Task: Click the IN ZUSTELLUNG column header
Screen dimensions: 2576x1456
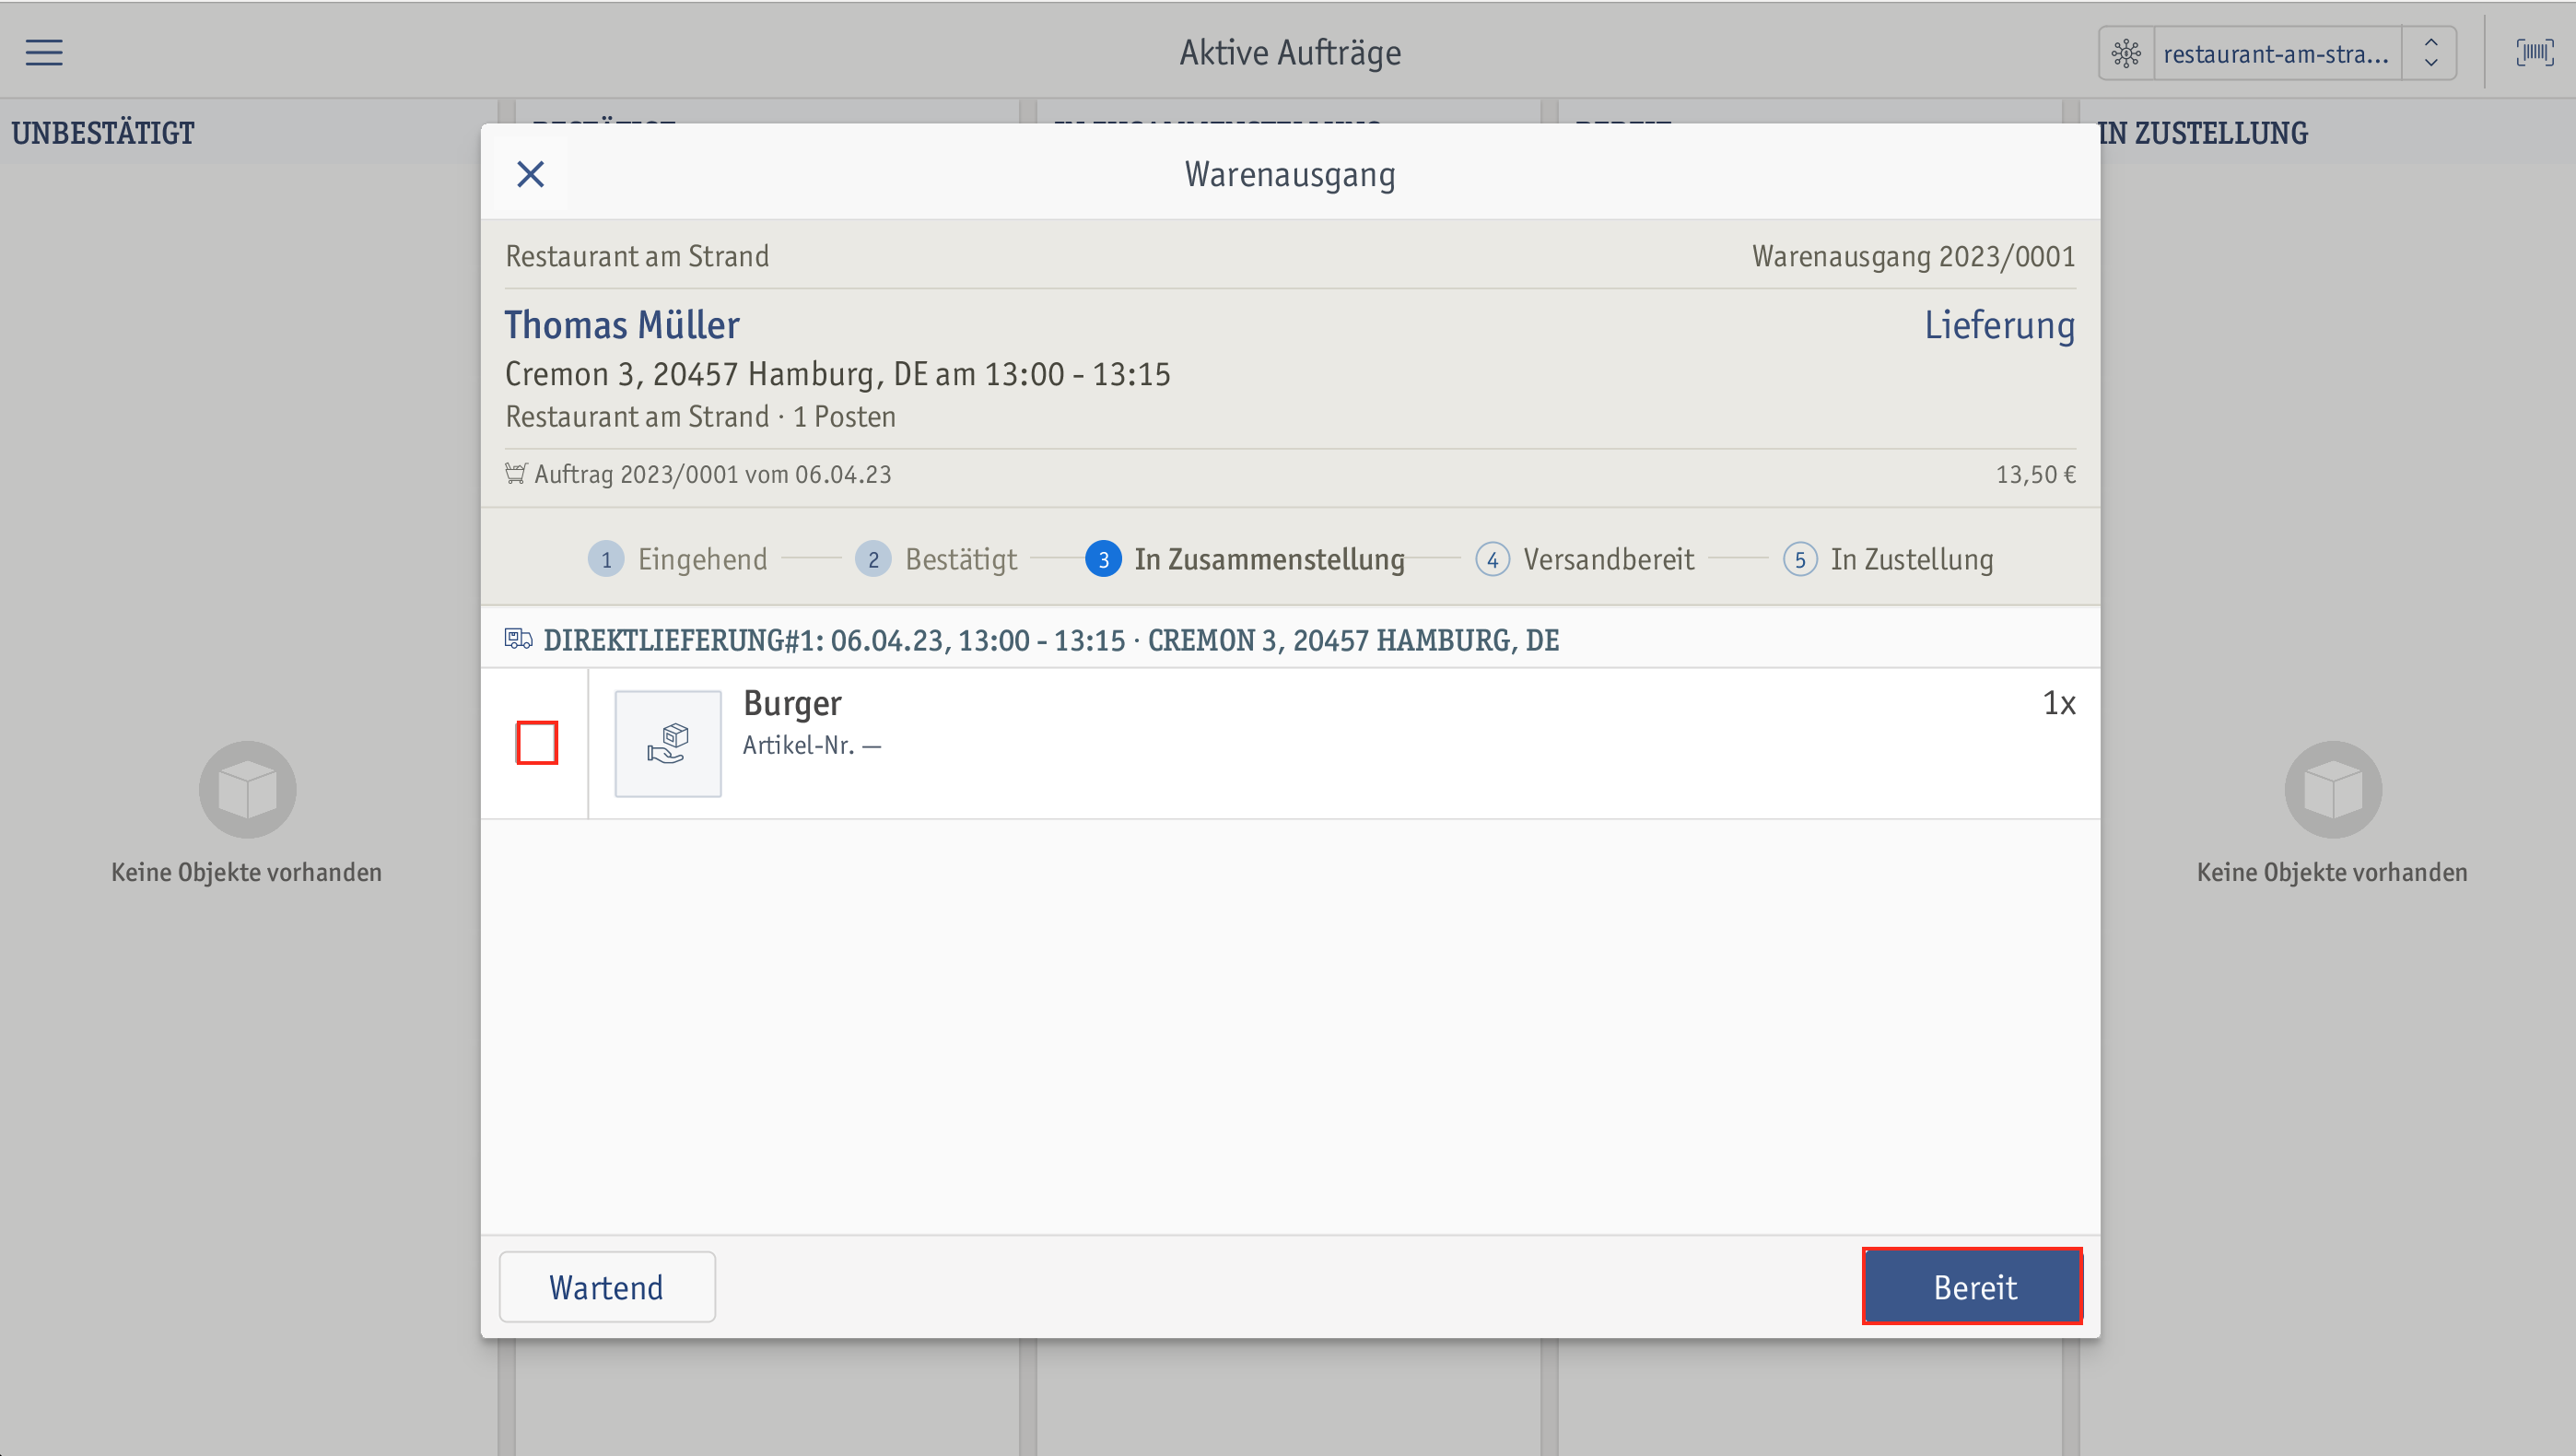Action: point(2203,132)
